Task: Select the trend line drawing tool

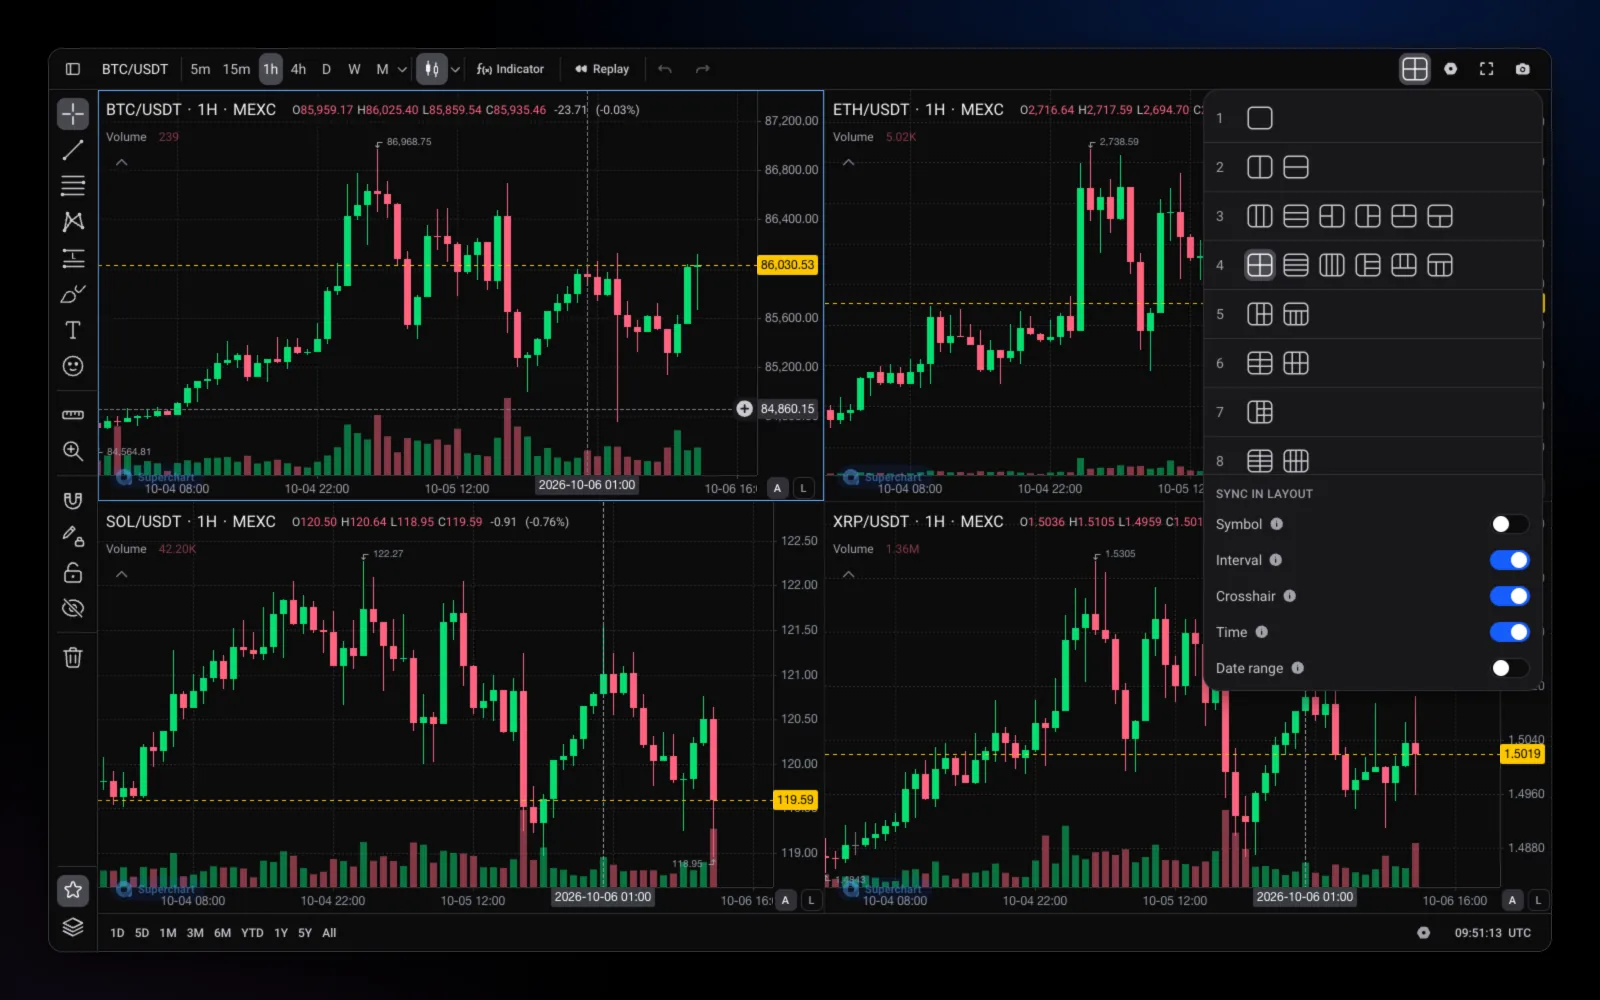Action: 73,150
